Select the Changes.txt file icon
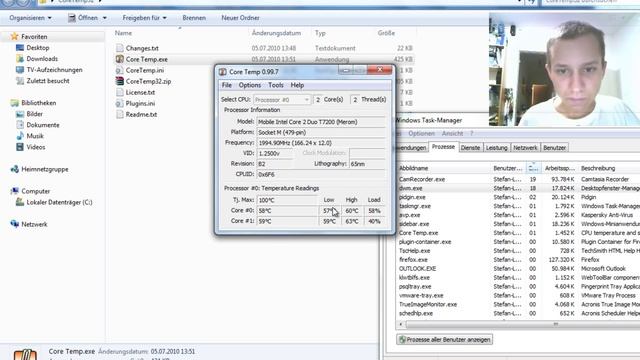Viewport: 640px width, 360px height. [x=120, y=48]
